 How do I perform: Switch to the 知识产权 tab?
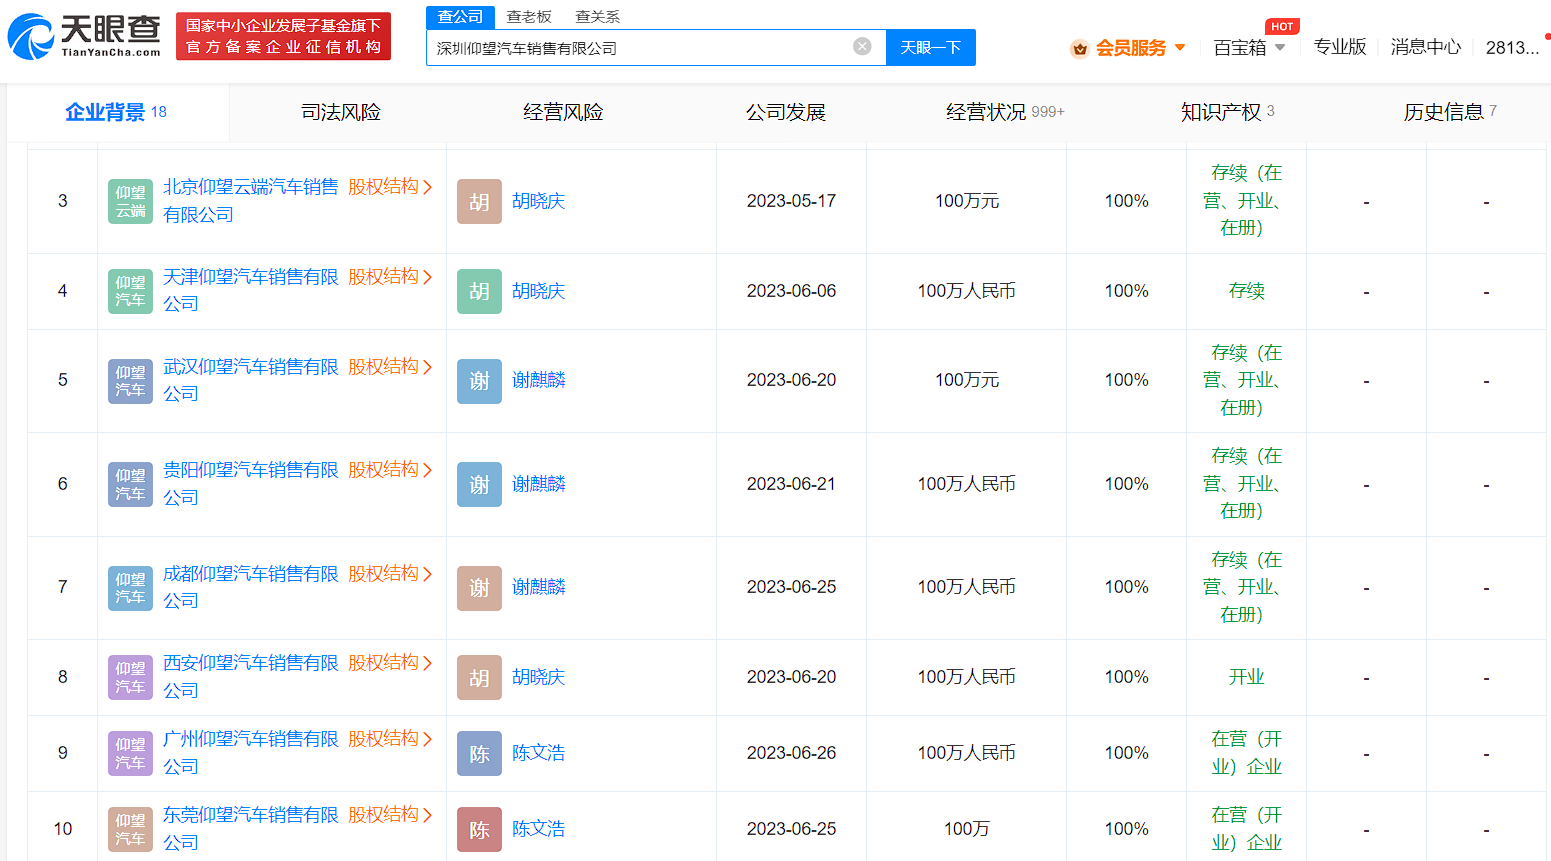coord(1227,112)
